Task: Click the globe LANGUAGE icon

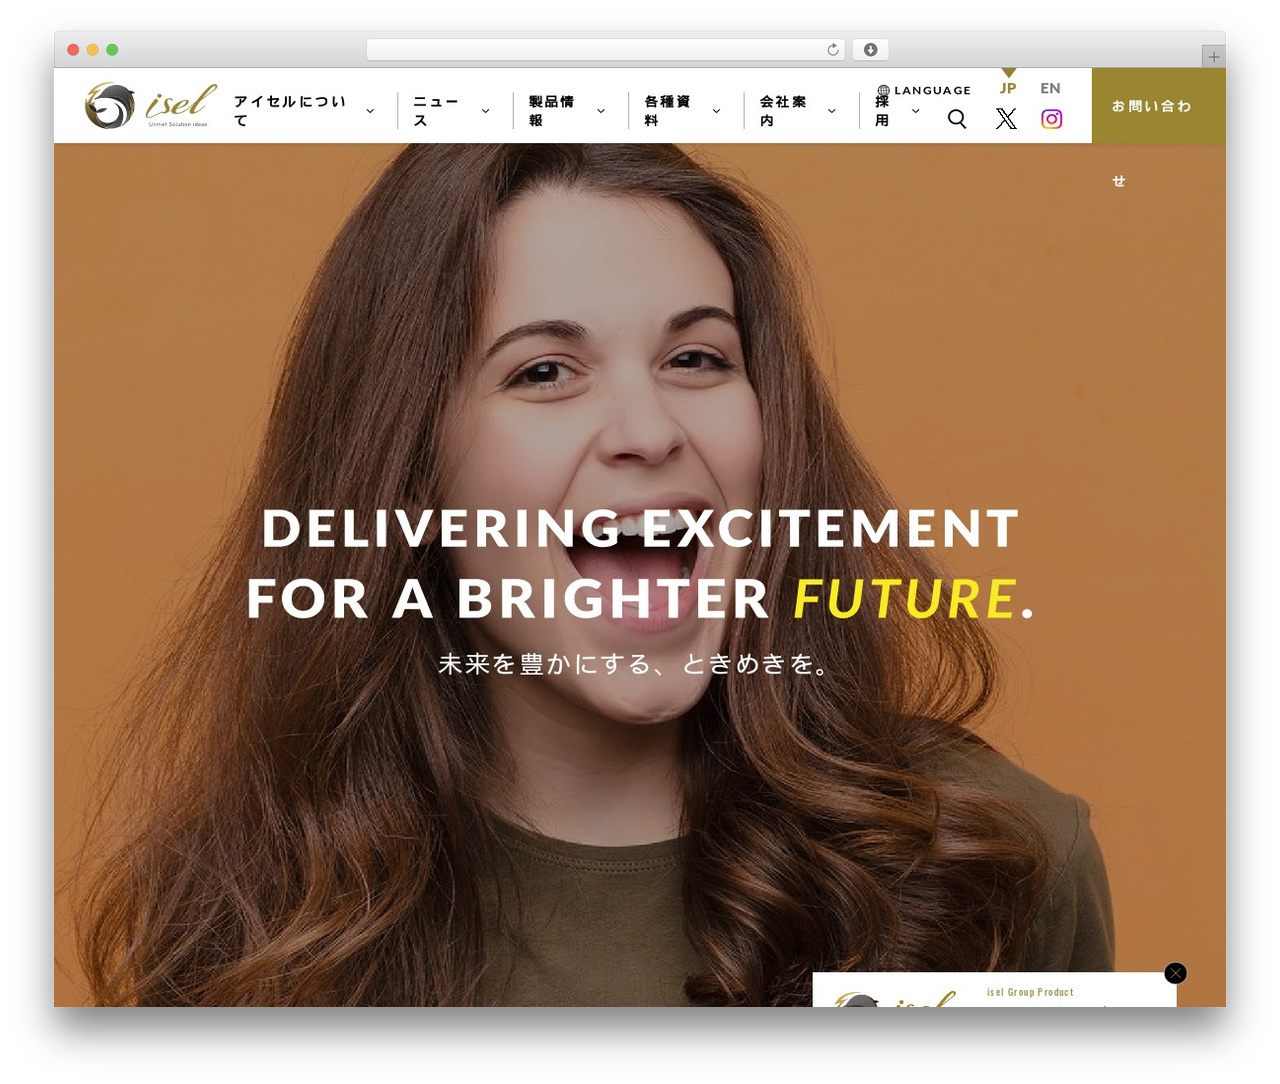Action: pyautogui.click(x=883, y=90)
